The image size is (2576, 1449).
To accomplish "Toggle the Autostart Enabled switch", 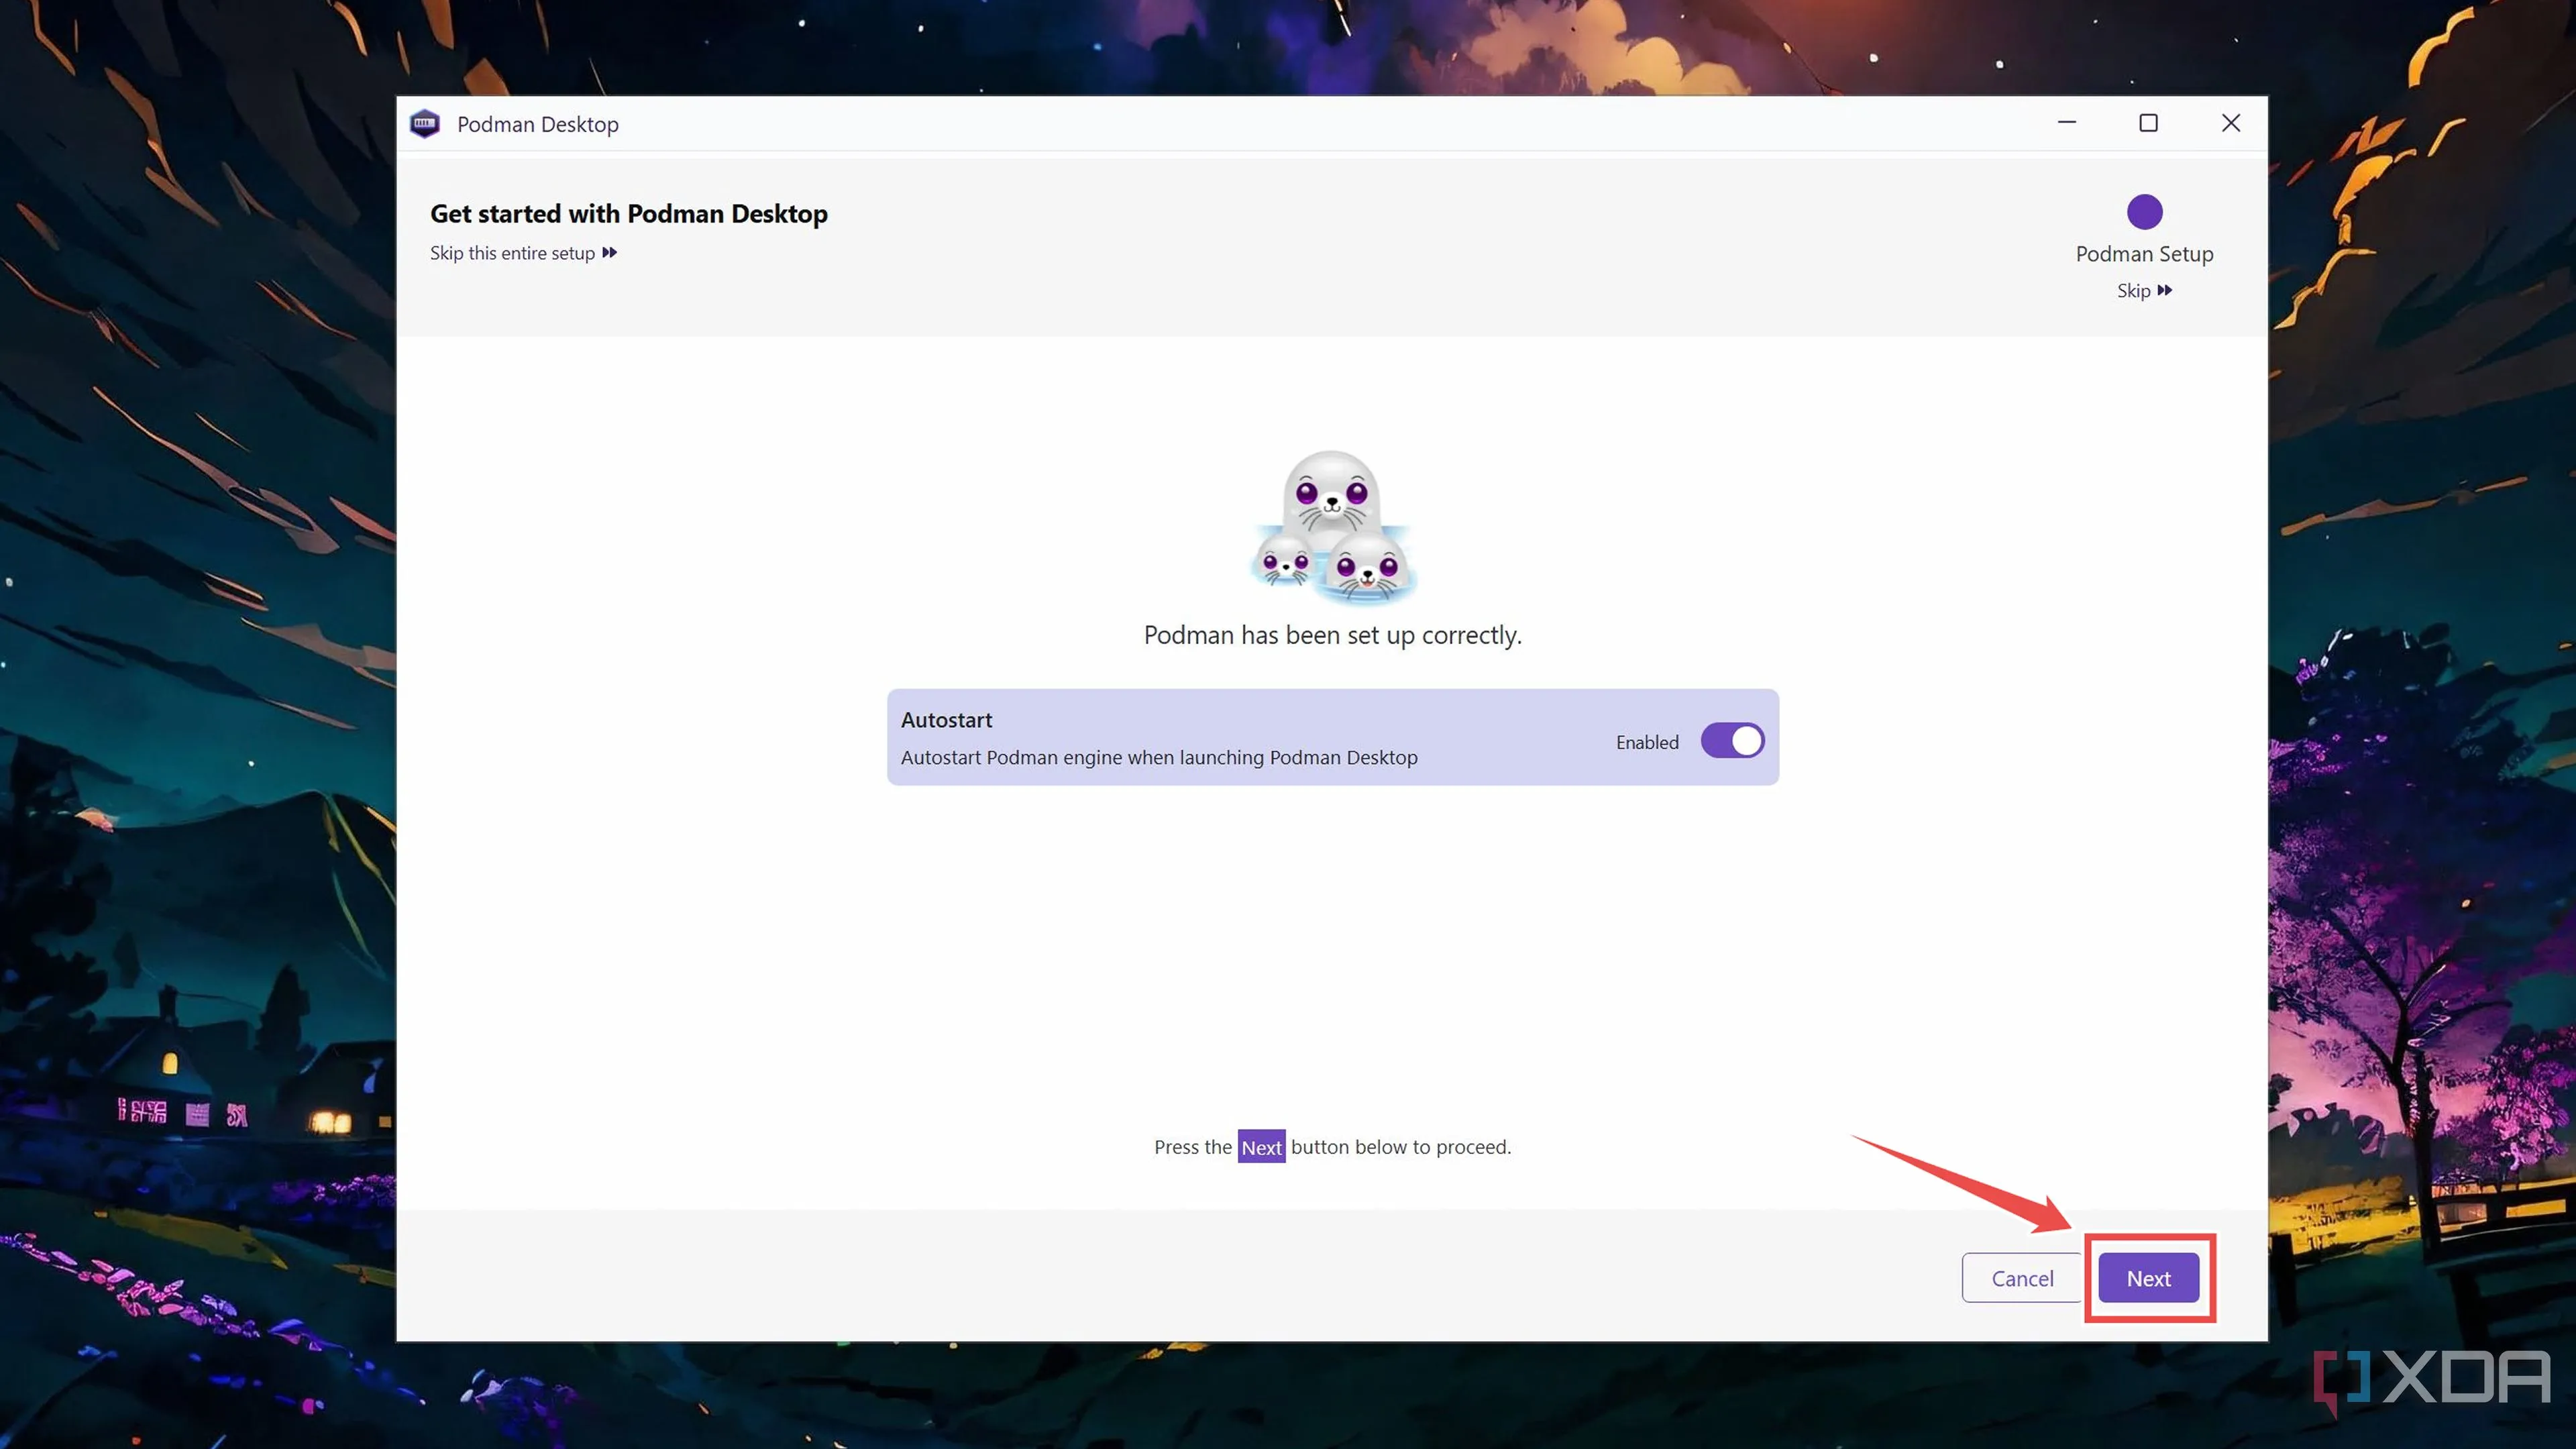I will [1732, 741].
